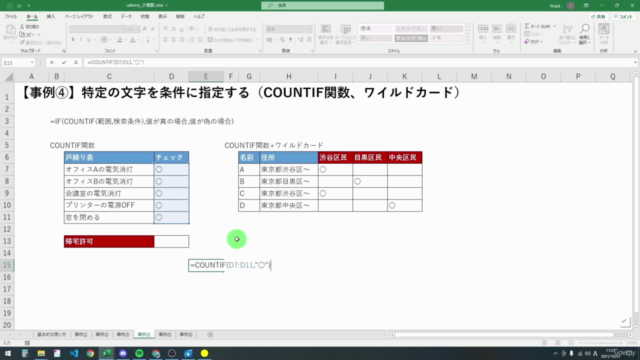Open Sort and Filter menu
Image resolution: width=640 pixels, height=360 pixels.
(x=567, y=34)
